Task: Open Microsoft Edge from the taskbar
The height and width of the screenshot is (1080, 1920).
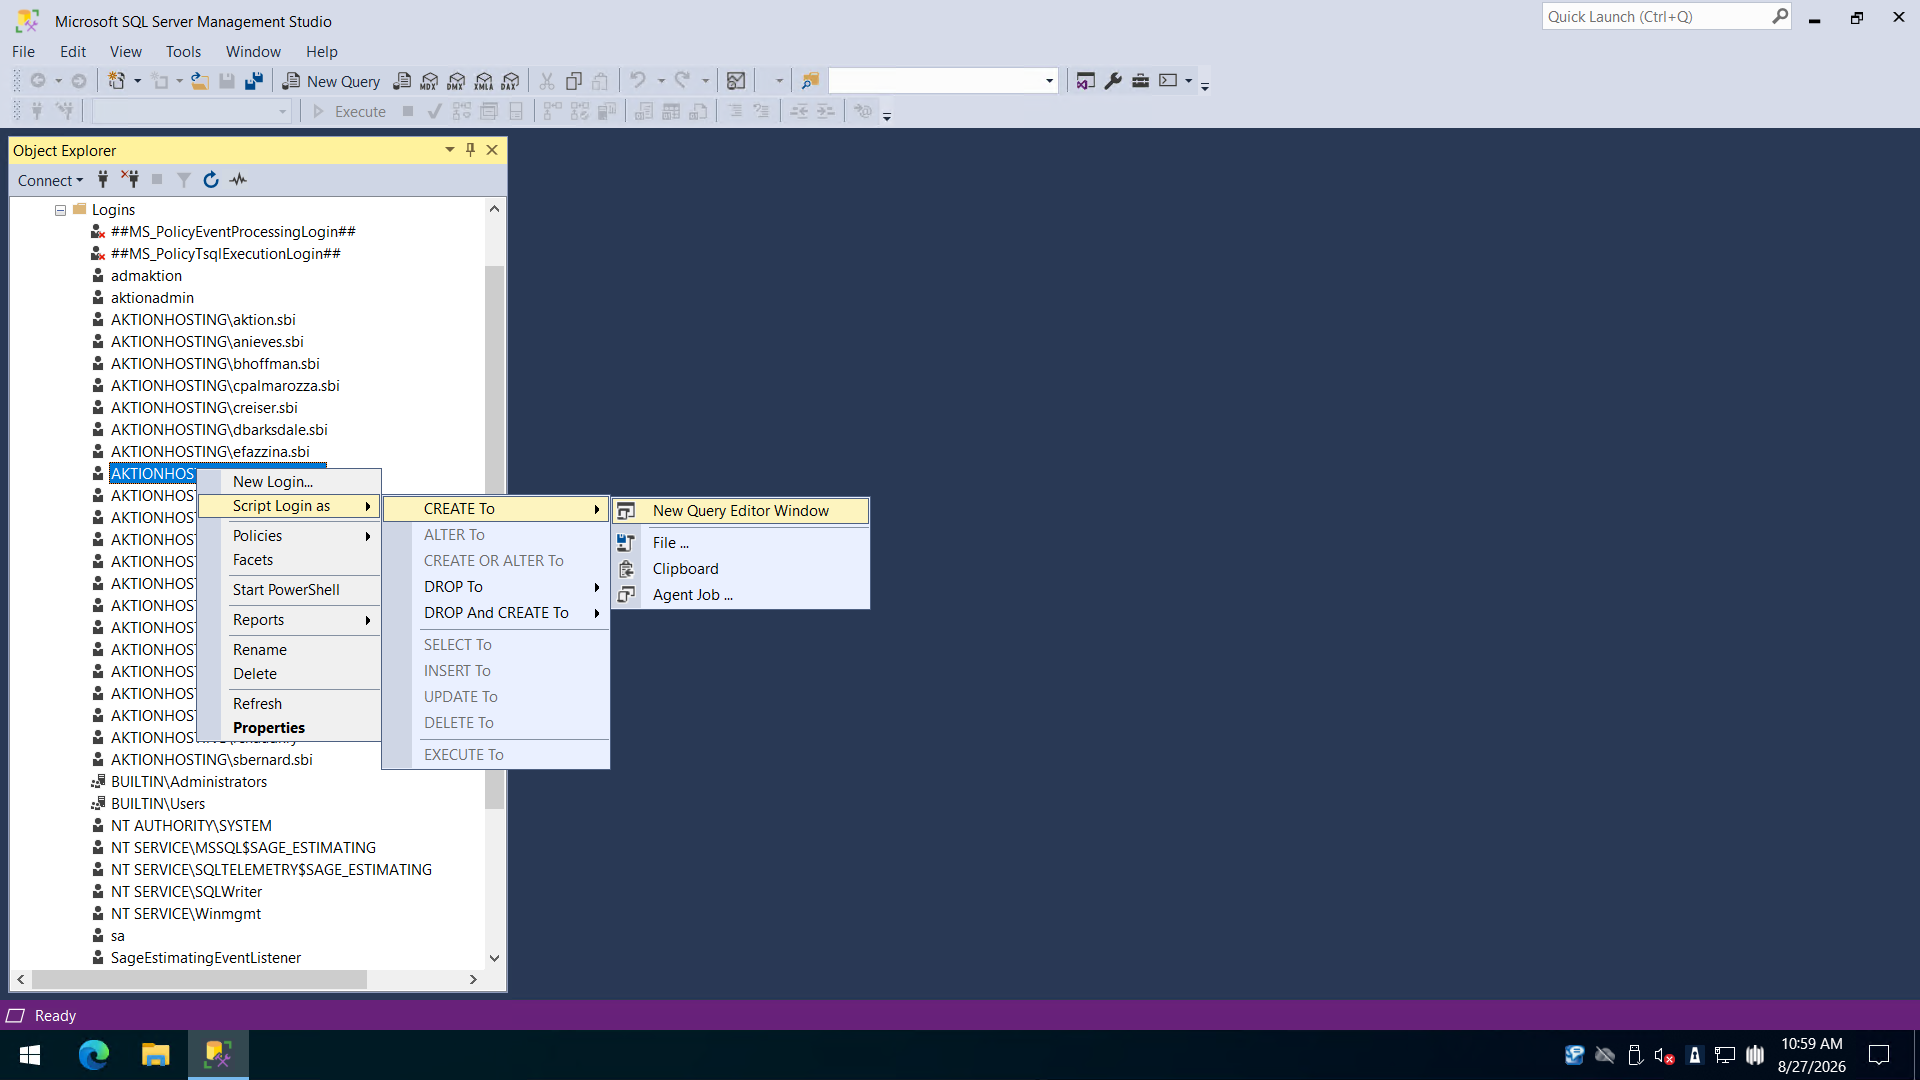Action: point(93,1054)
